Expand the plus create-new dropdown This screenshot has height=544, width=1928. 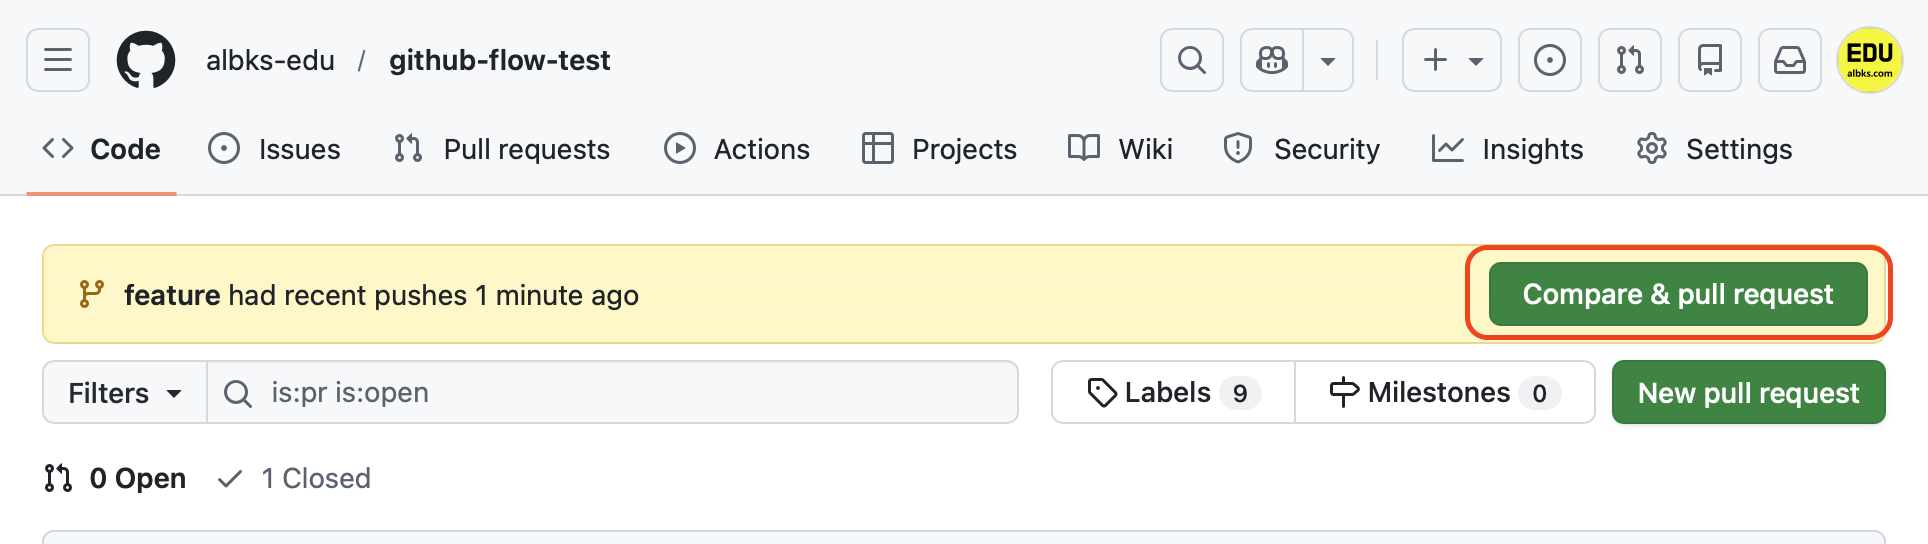1451,60
